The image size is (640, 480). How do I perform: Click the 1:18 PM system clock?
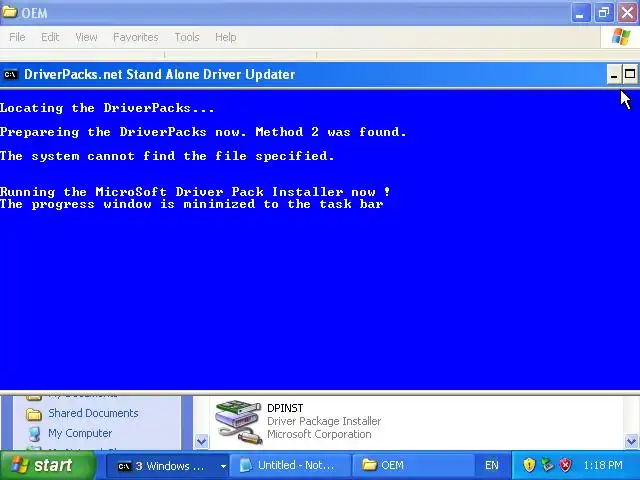(x=603, y=465)
